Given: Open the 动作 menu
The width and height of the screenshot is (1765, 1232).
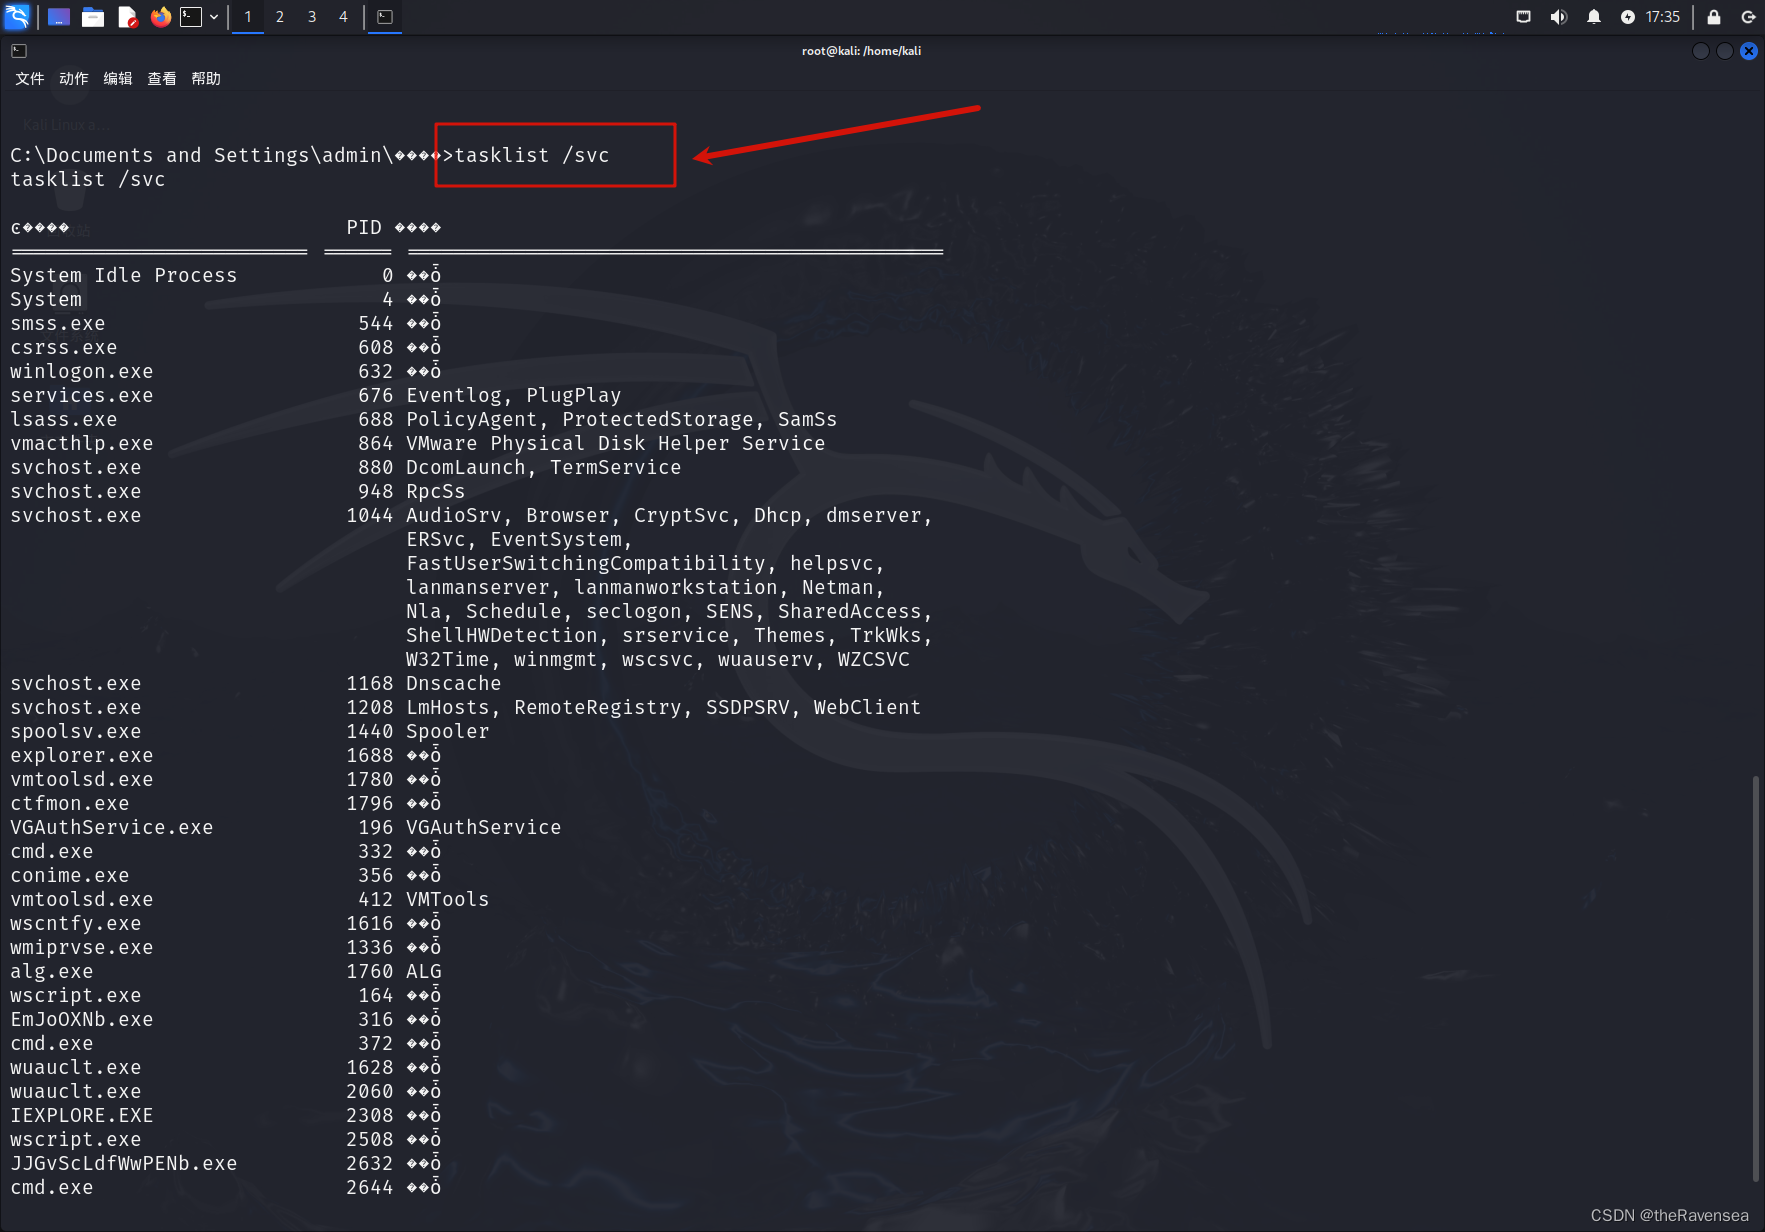Looking at the screenshot, I should (x=74, y=79).
